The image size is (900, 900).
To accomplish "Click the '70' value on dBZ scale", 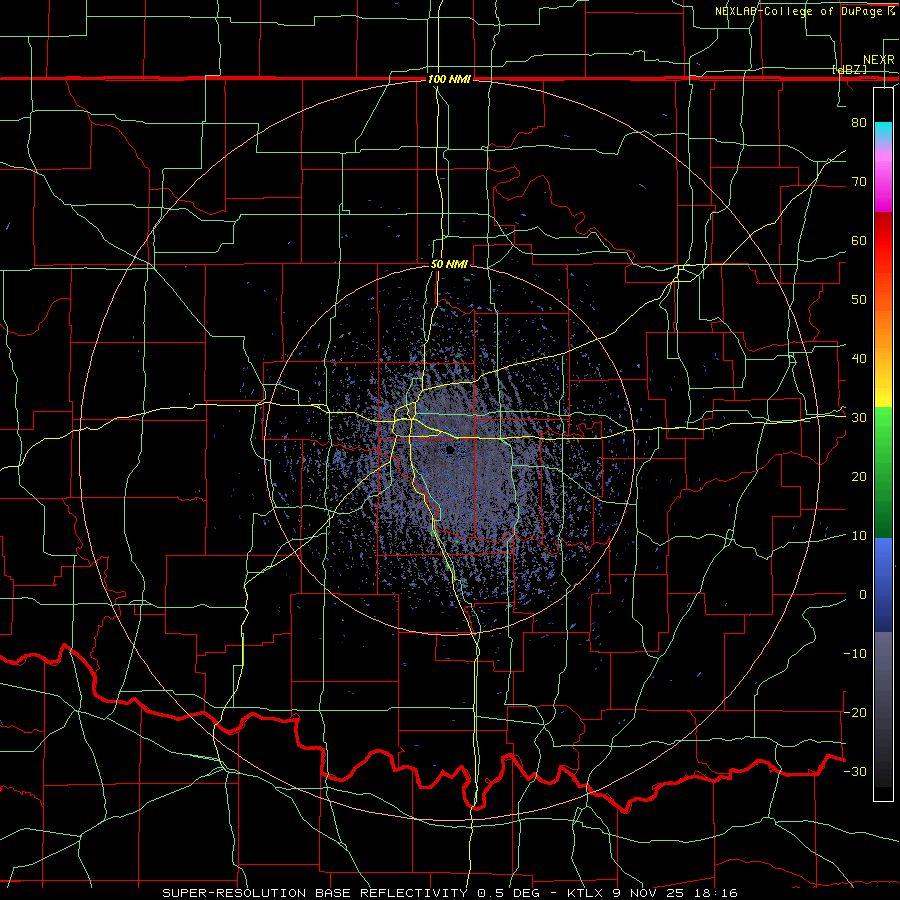I will coord(859,181).
